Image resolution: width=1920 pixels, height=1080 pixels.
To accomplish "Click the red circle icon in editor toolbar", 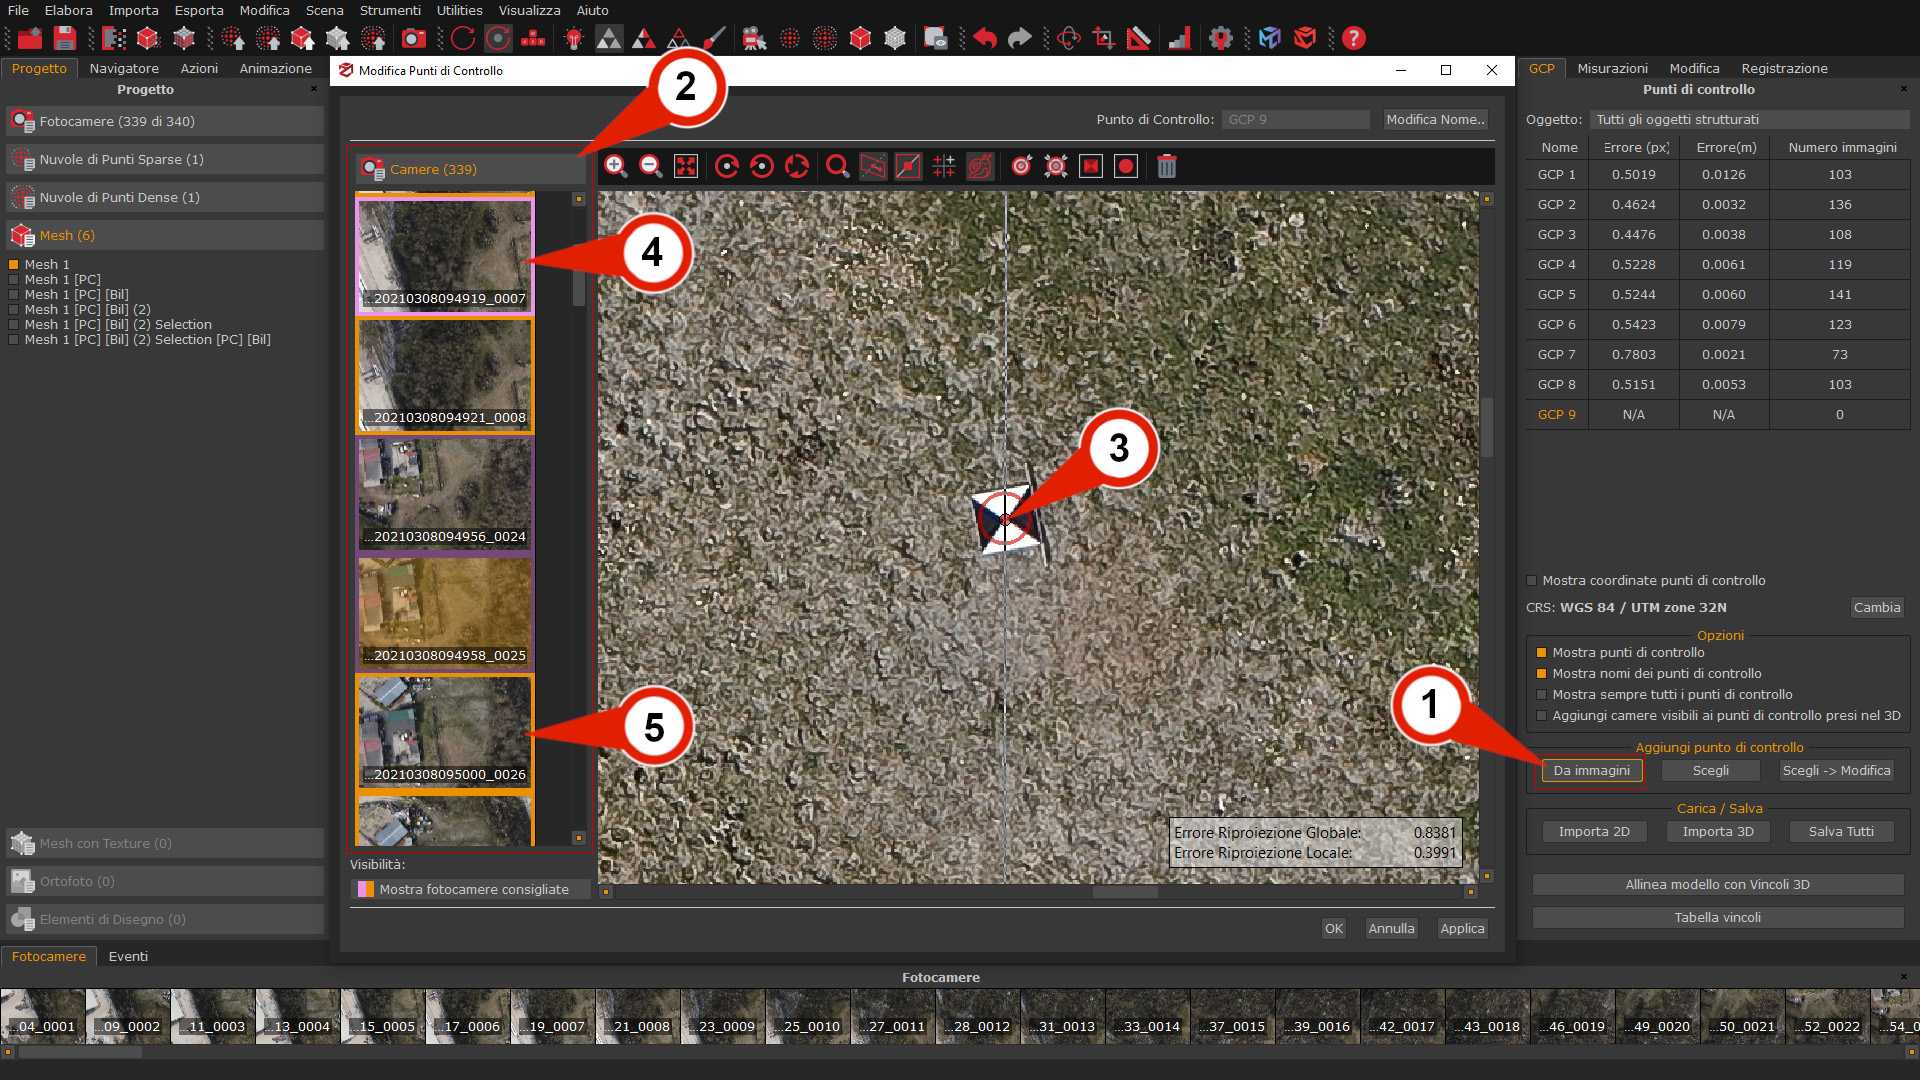I will (x=1126, y=166).
